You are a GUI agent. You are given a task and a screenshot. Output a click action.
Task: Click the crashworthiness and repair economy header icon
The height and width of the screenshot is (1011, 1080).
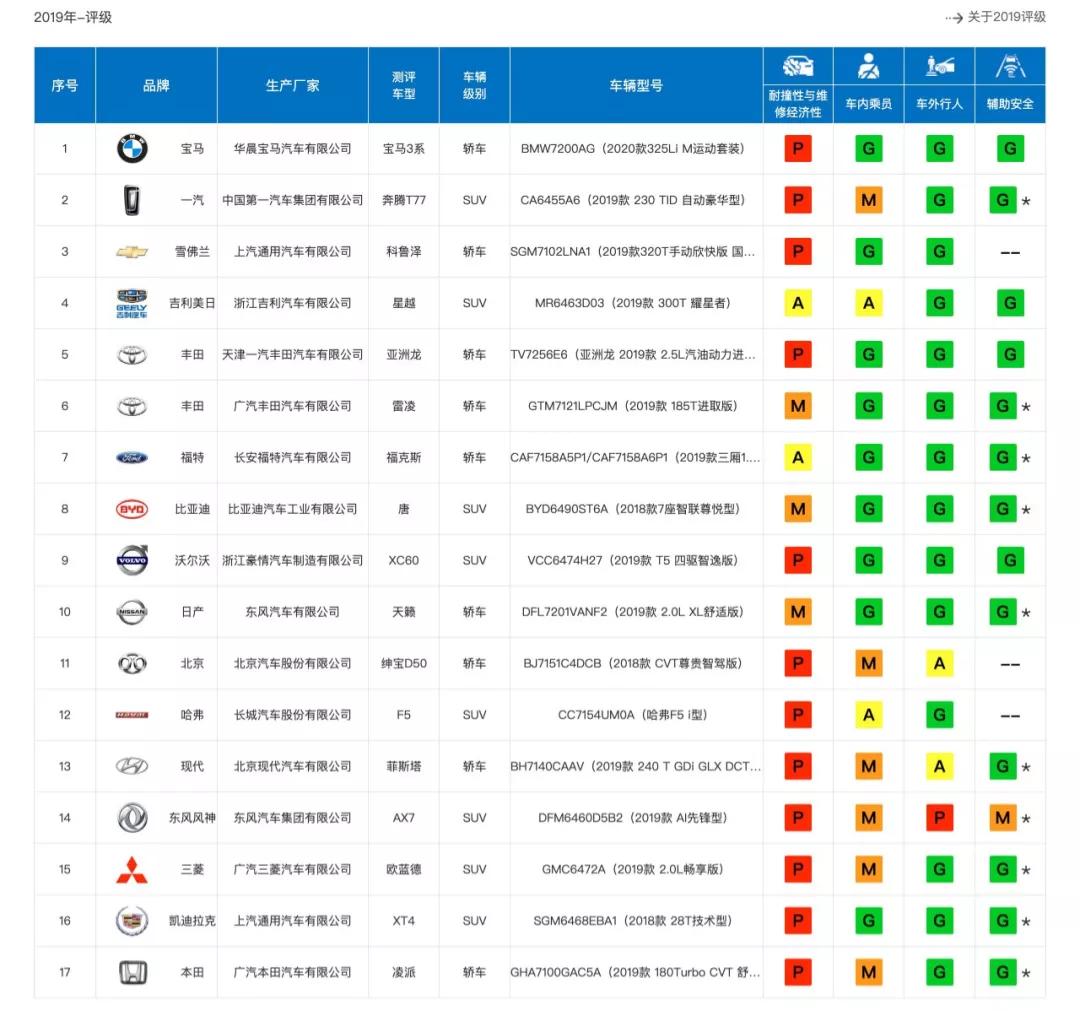[798, 66]
